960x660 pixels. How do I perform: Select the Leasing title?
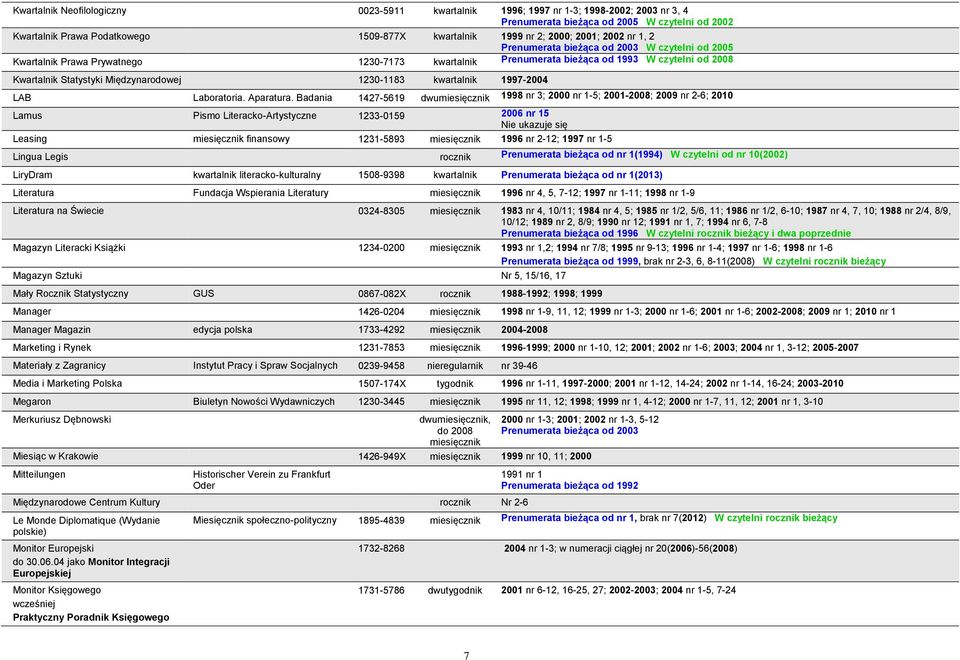coord(29,139)
